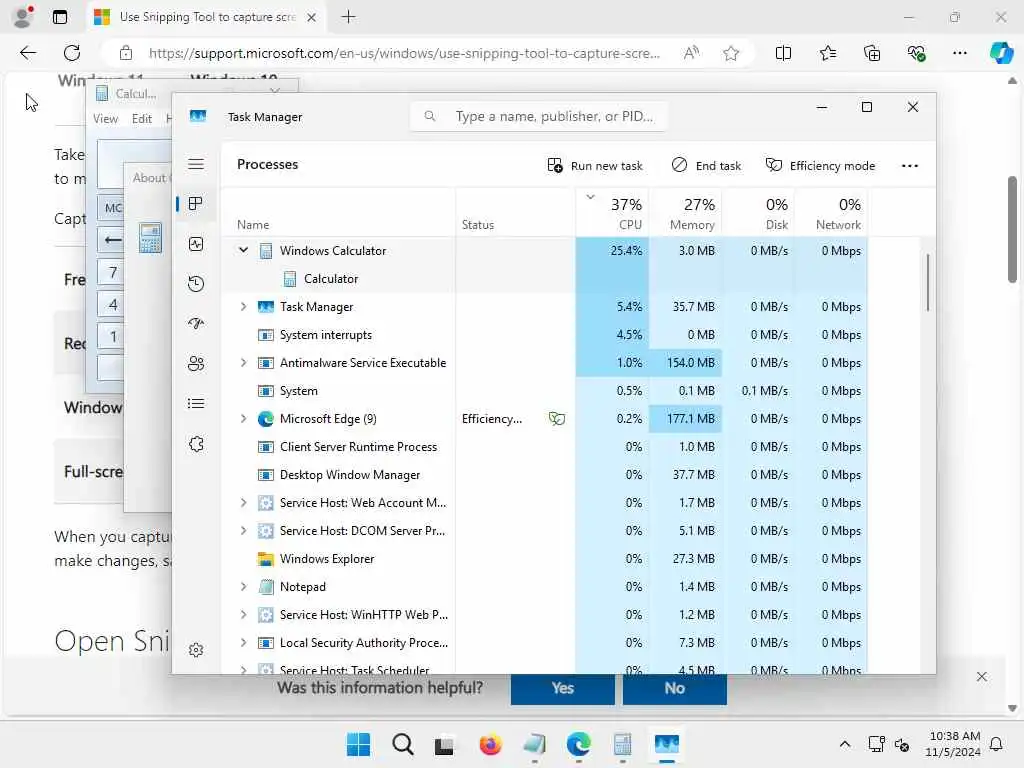The height and width of the screenshot is (768, 1024).
Task: Sort processes by Network column
Action: [831, 213]
